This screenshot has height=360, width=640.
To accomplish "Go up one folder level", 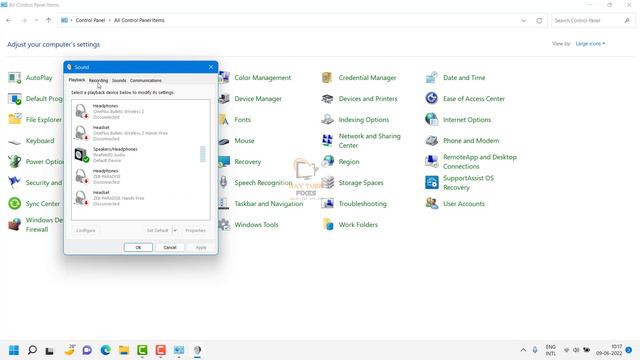I will (49, 20).
